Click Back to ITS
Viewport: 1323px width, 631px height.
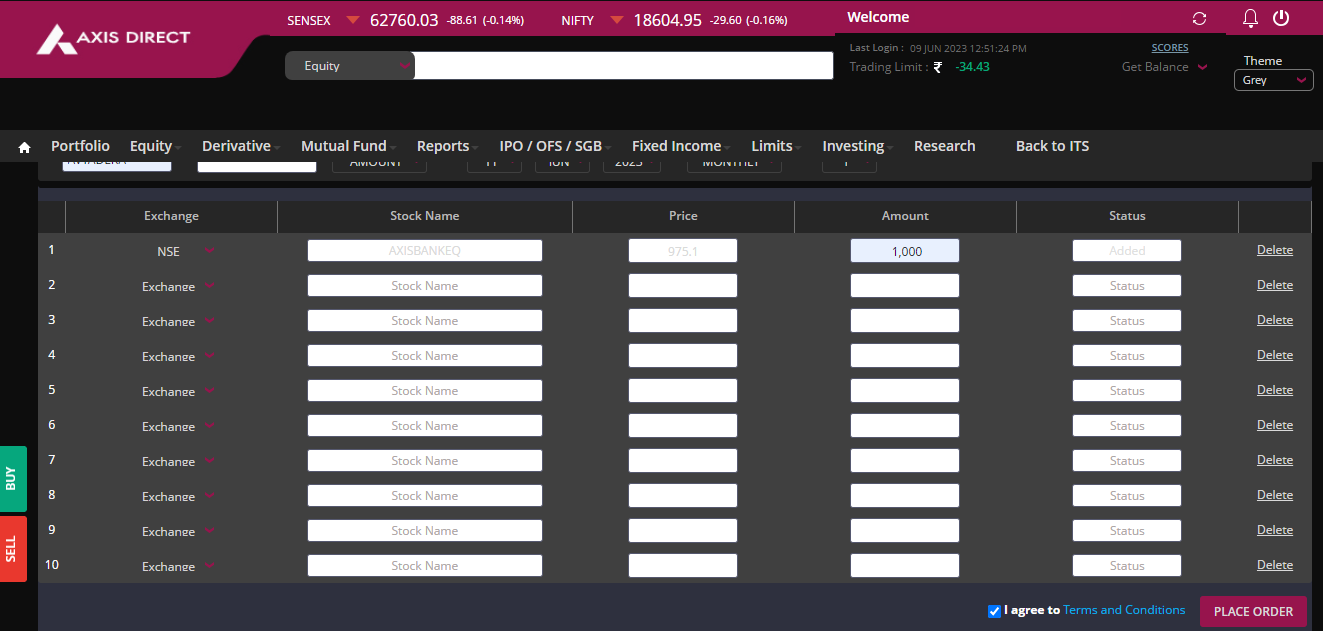[x=1052, y=146]
